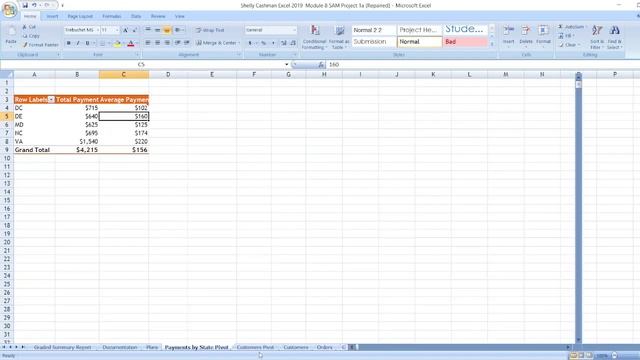Switch to the Formulas tab
Image resolution: width=640 pixels, height=360 pixels.
pos(111,16)
